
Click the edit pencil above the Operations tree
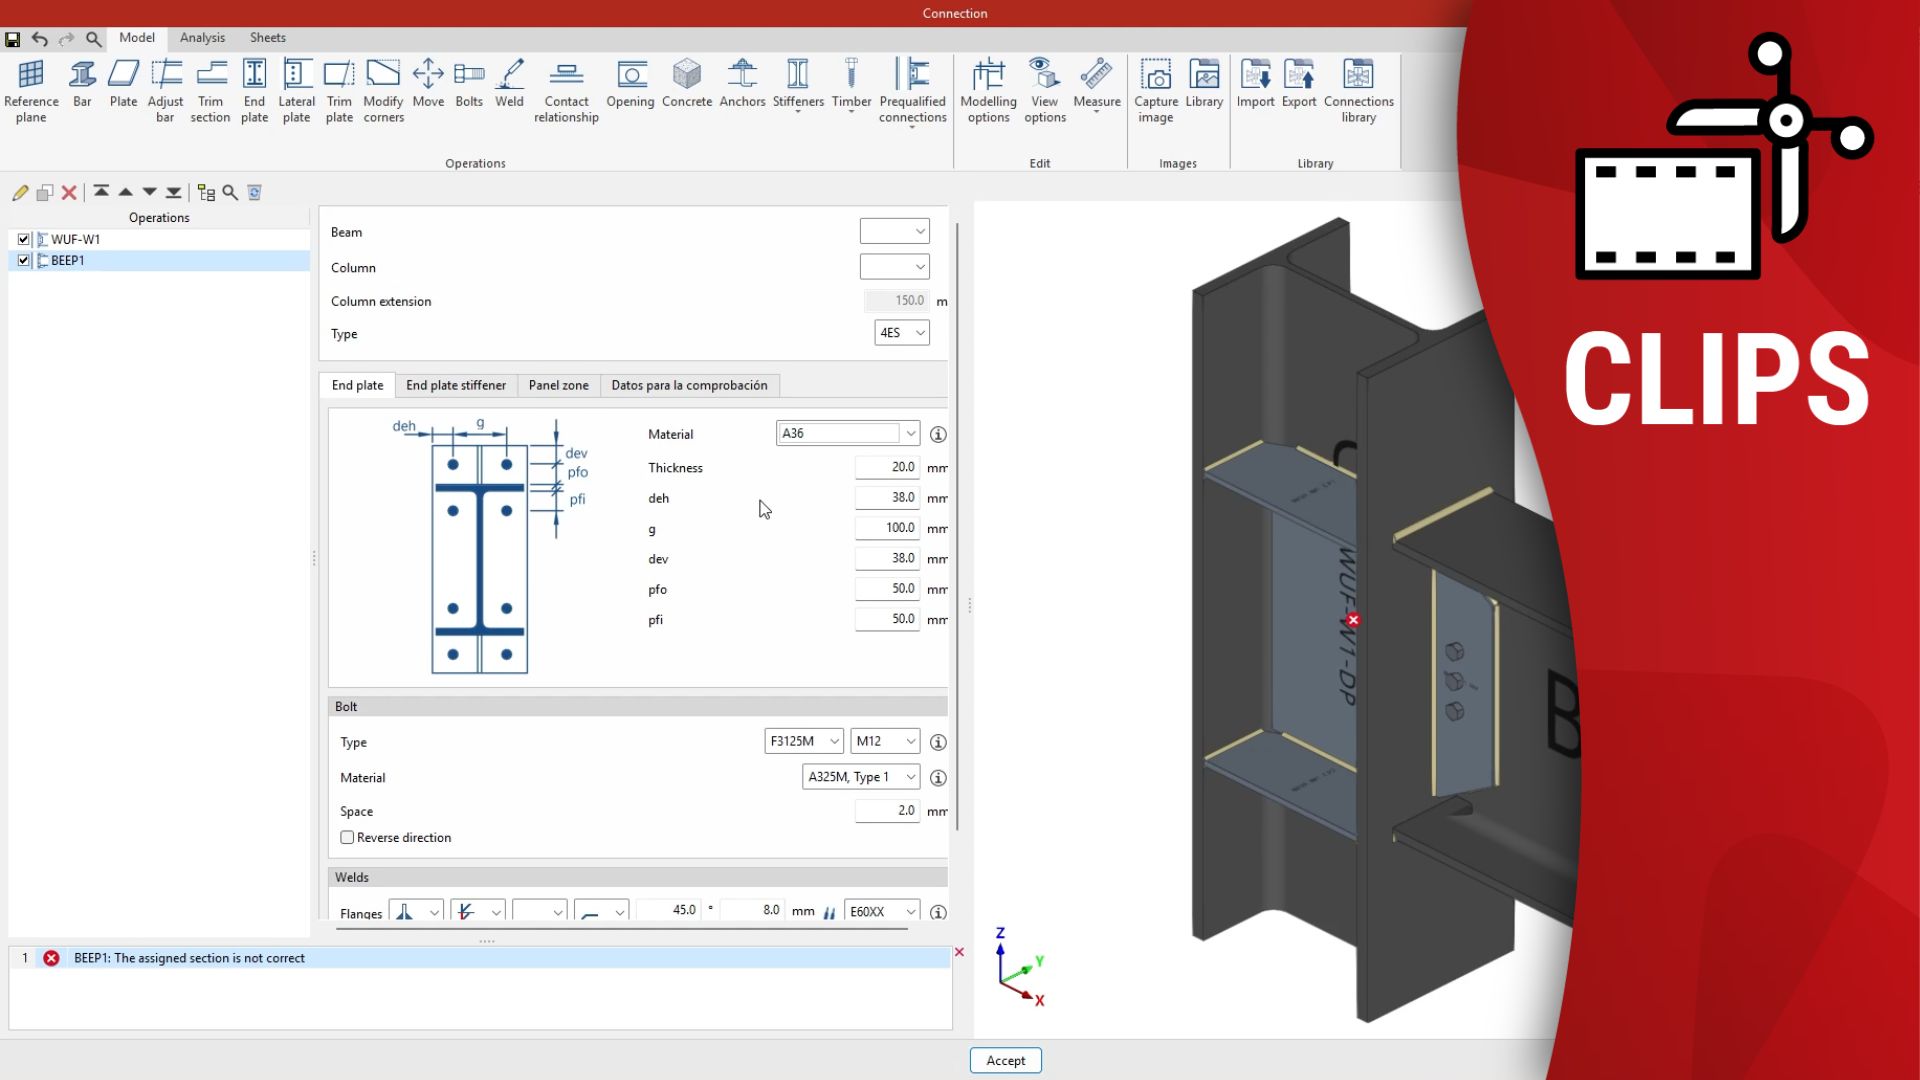click(x=19, y=192)
